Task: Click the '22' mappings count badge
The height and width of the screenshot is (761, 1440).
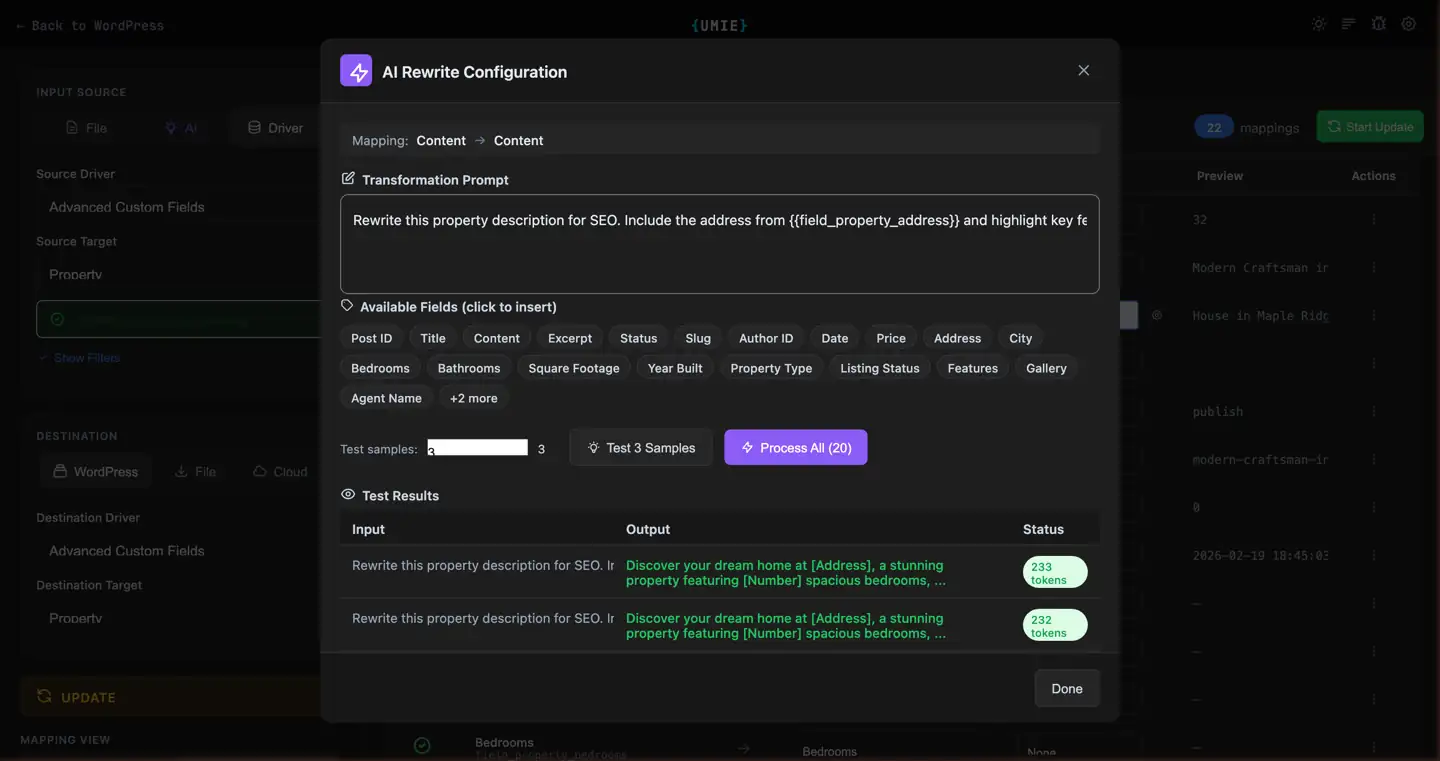Action: [1213, 127]
